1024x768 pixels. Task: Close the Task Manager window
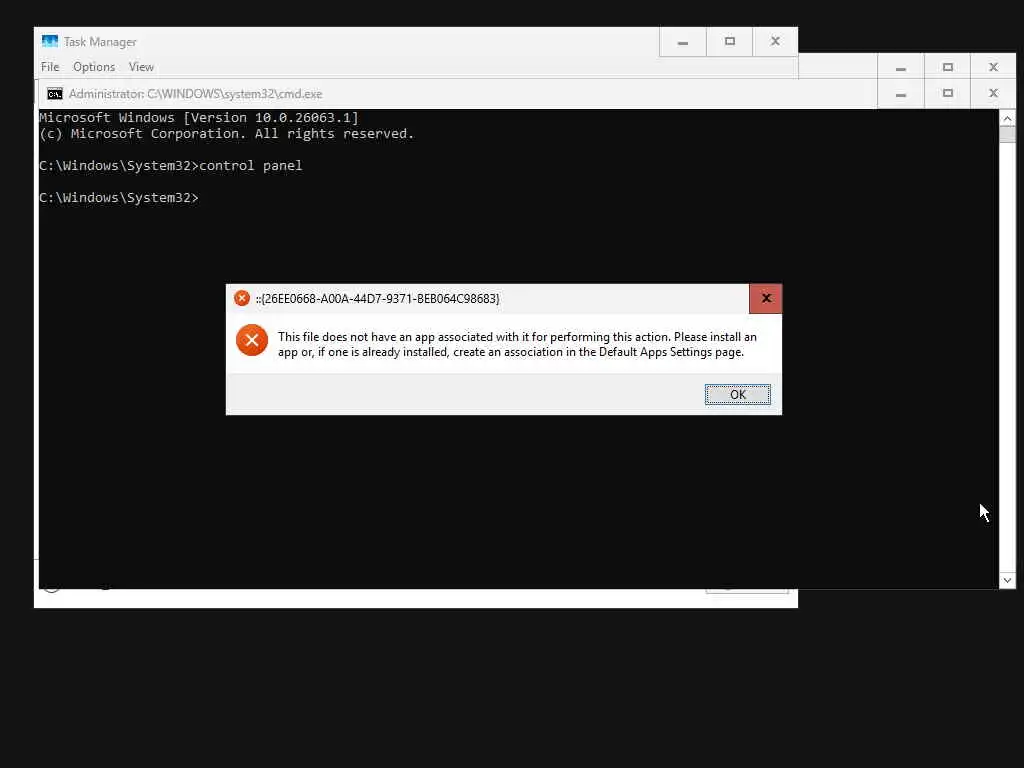pyautogui.click(x=775, y=42)
